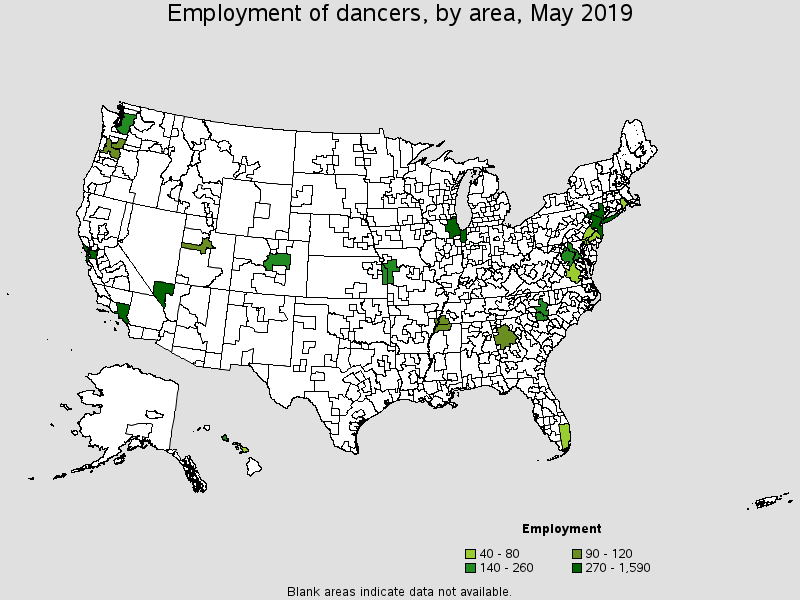Click the legend label '270 - 1,590'
The image size is (800, 600).
[617, 568]
